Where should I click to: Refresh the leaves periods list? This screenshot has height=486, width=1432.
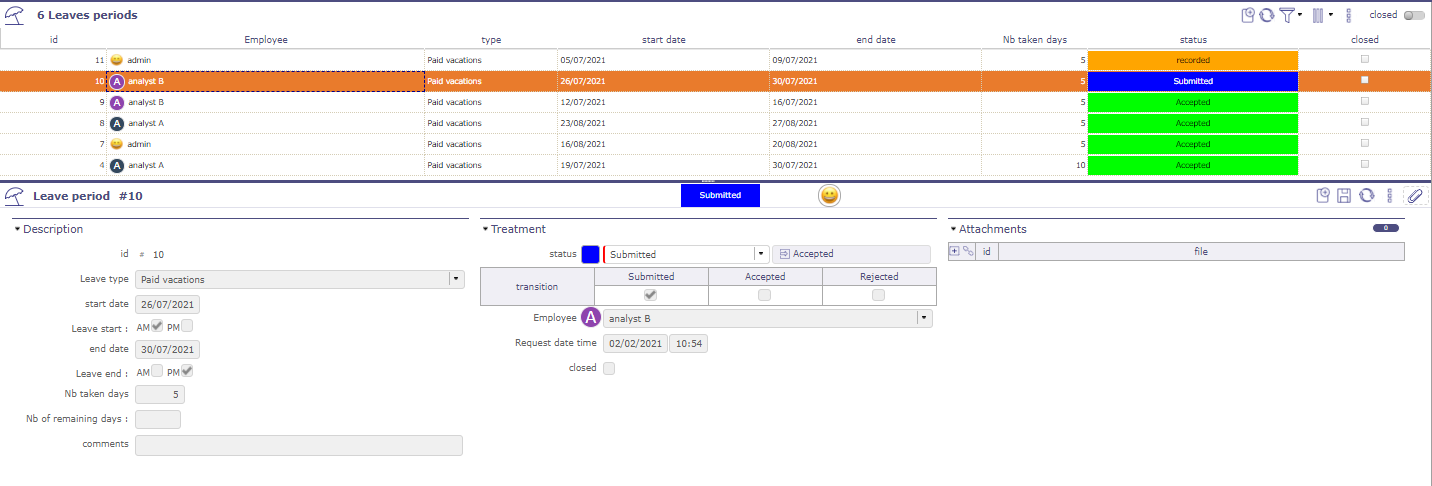(x=1266, y=15)
